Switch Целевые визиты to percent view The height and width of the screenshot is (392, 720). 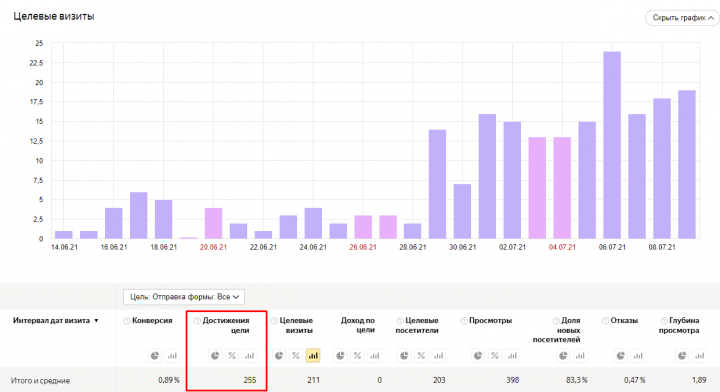coord(296,356)
